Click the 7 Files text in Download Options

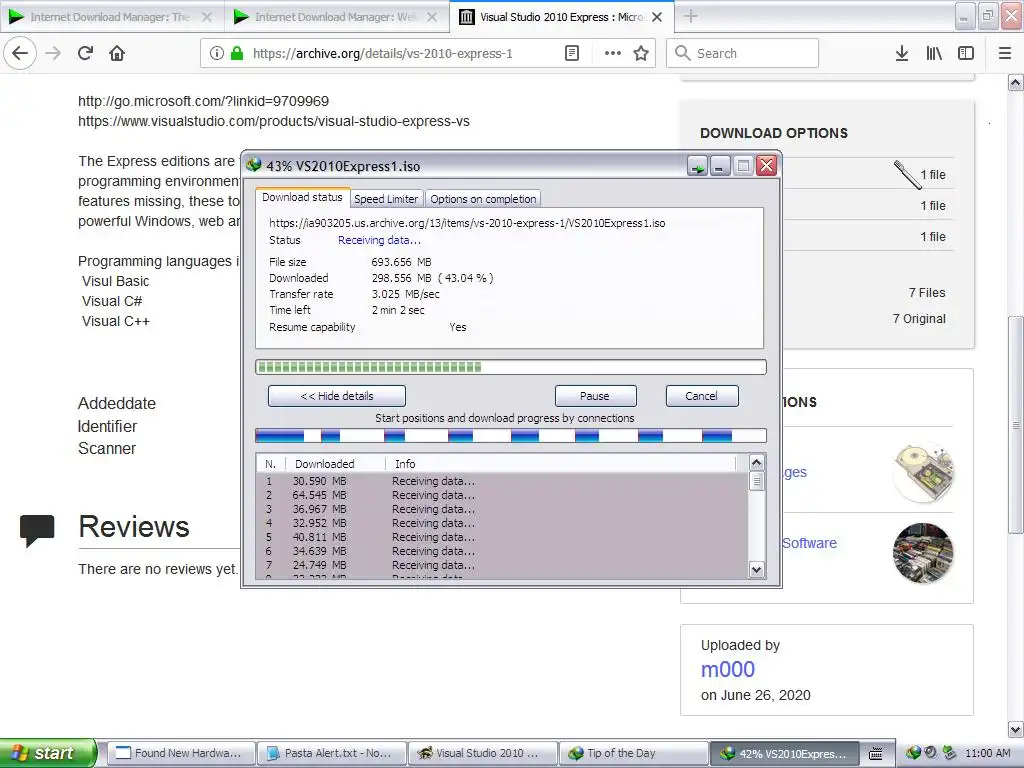pyautogui.click(x=927, y=293)
